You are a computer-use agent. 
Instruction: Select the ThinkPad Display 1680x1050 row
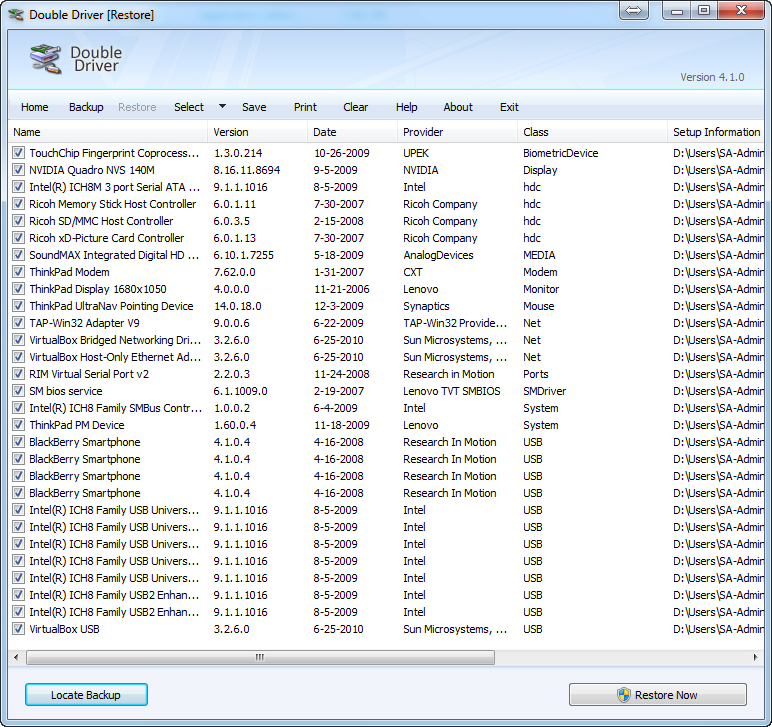tap(386, 289)
